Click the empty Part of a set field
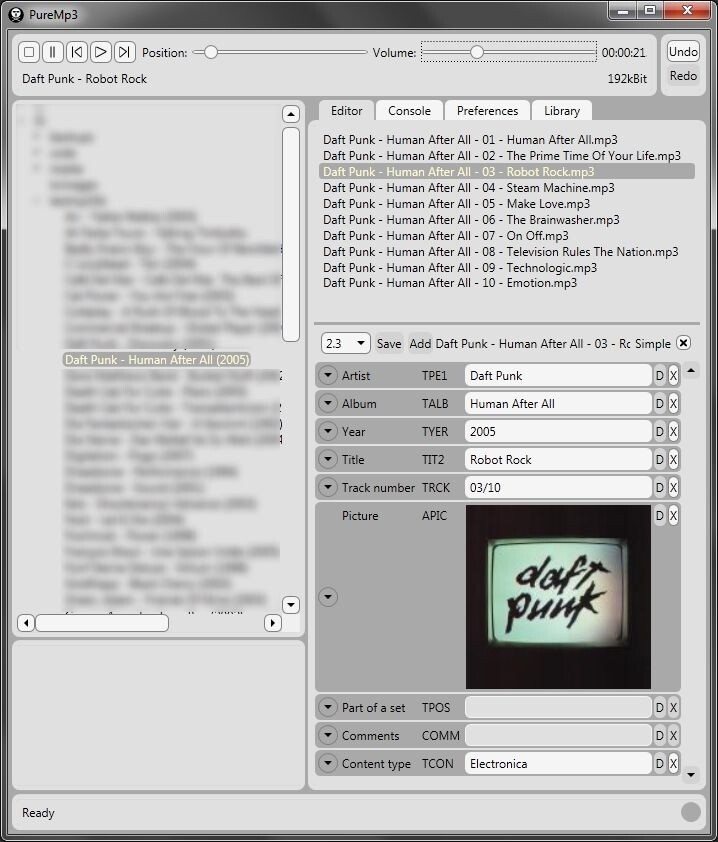Image resolution: width=718 pixels, height=842 pixels. coord(558,707)
